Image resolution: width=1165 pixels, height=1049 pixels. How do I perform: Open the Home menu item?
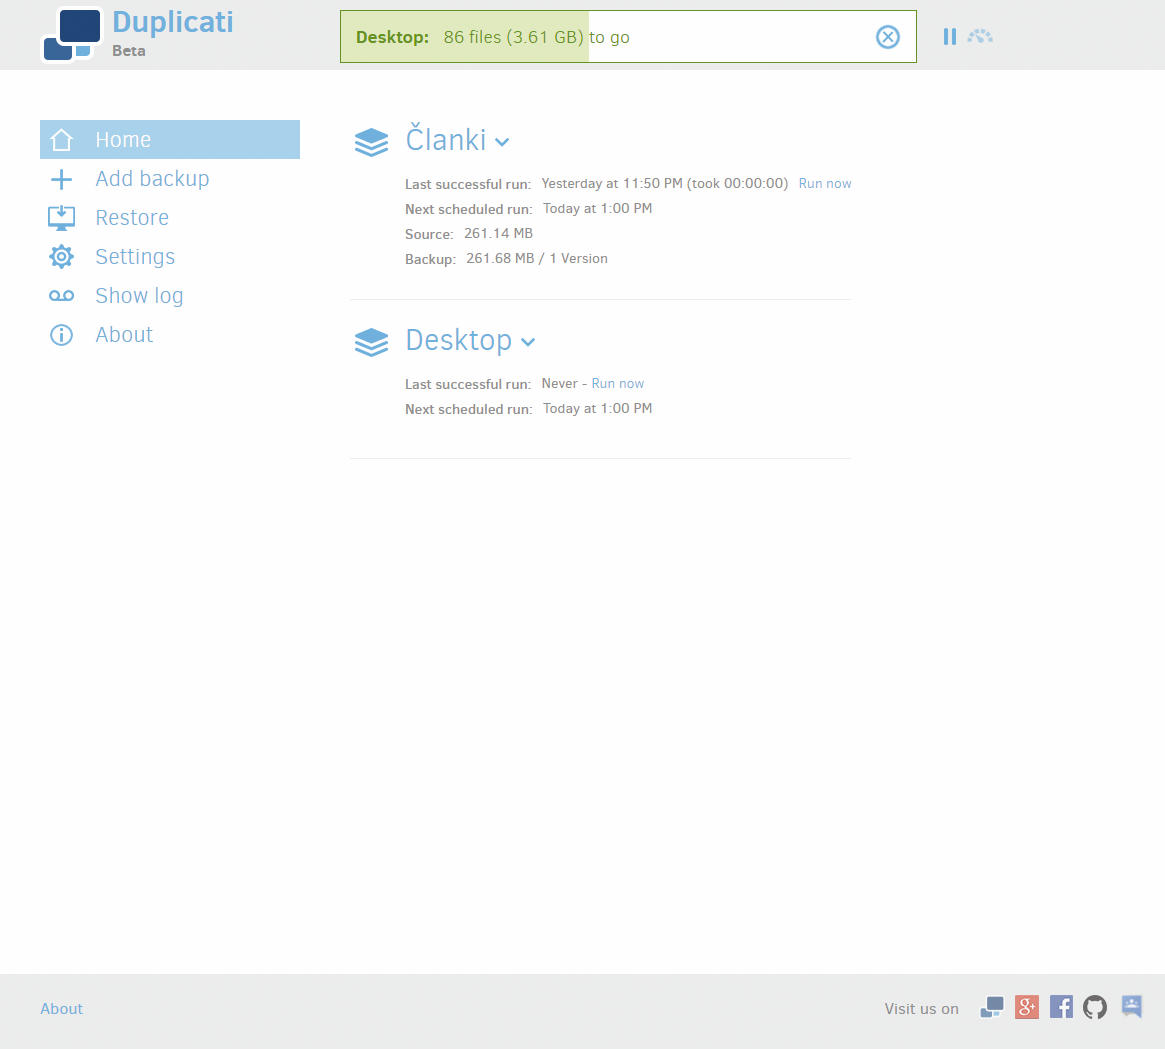pyautogui.click(x=169, y=140)
